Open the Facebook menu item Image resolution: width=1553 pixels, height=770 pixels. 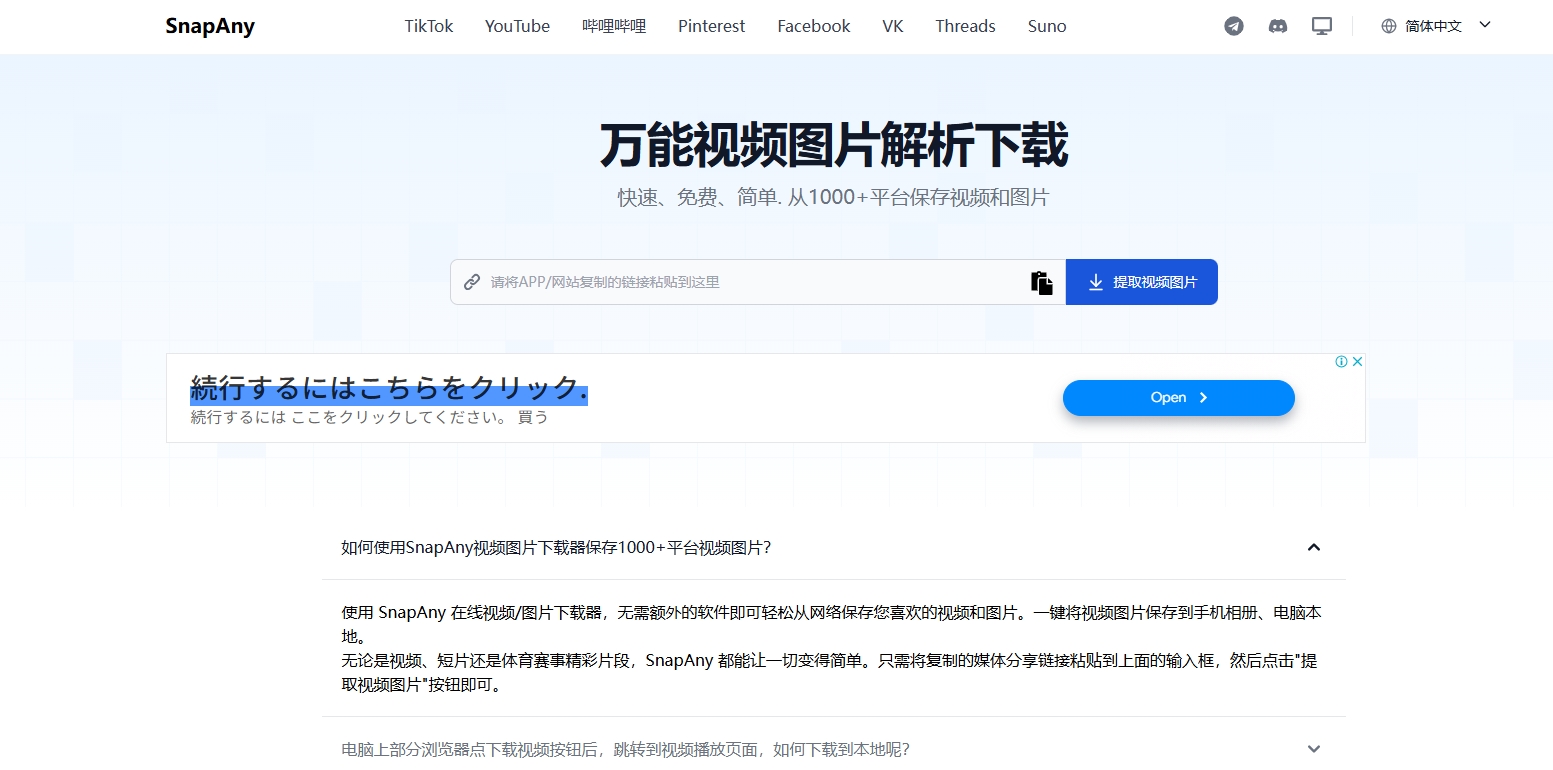coord(814,27)
